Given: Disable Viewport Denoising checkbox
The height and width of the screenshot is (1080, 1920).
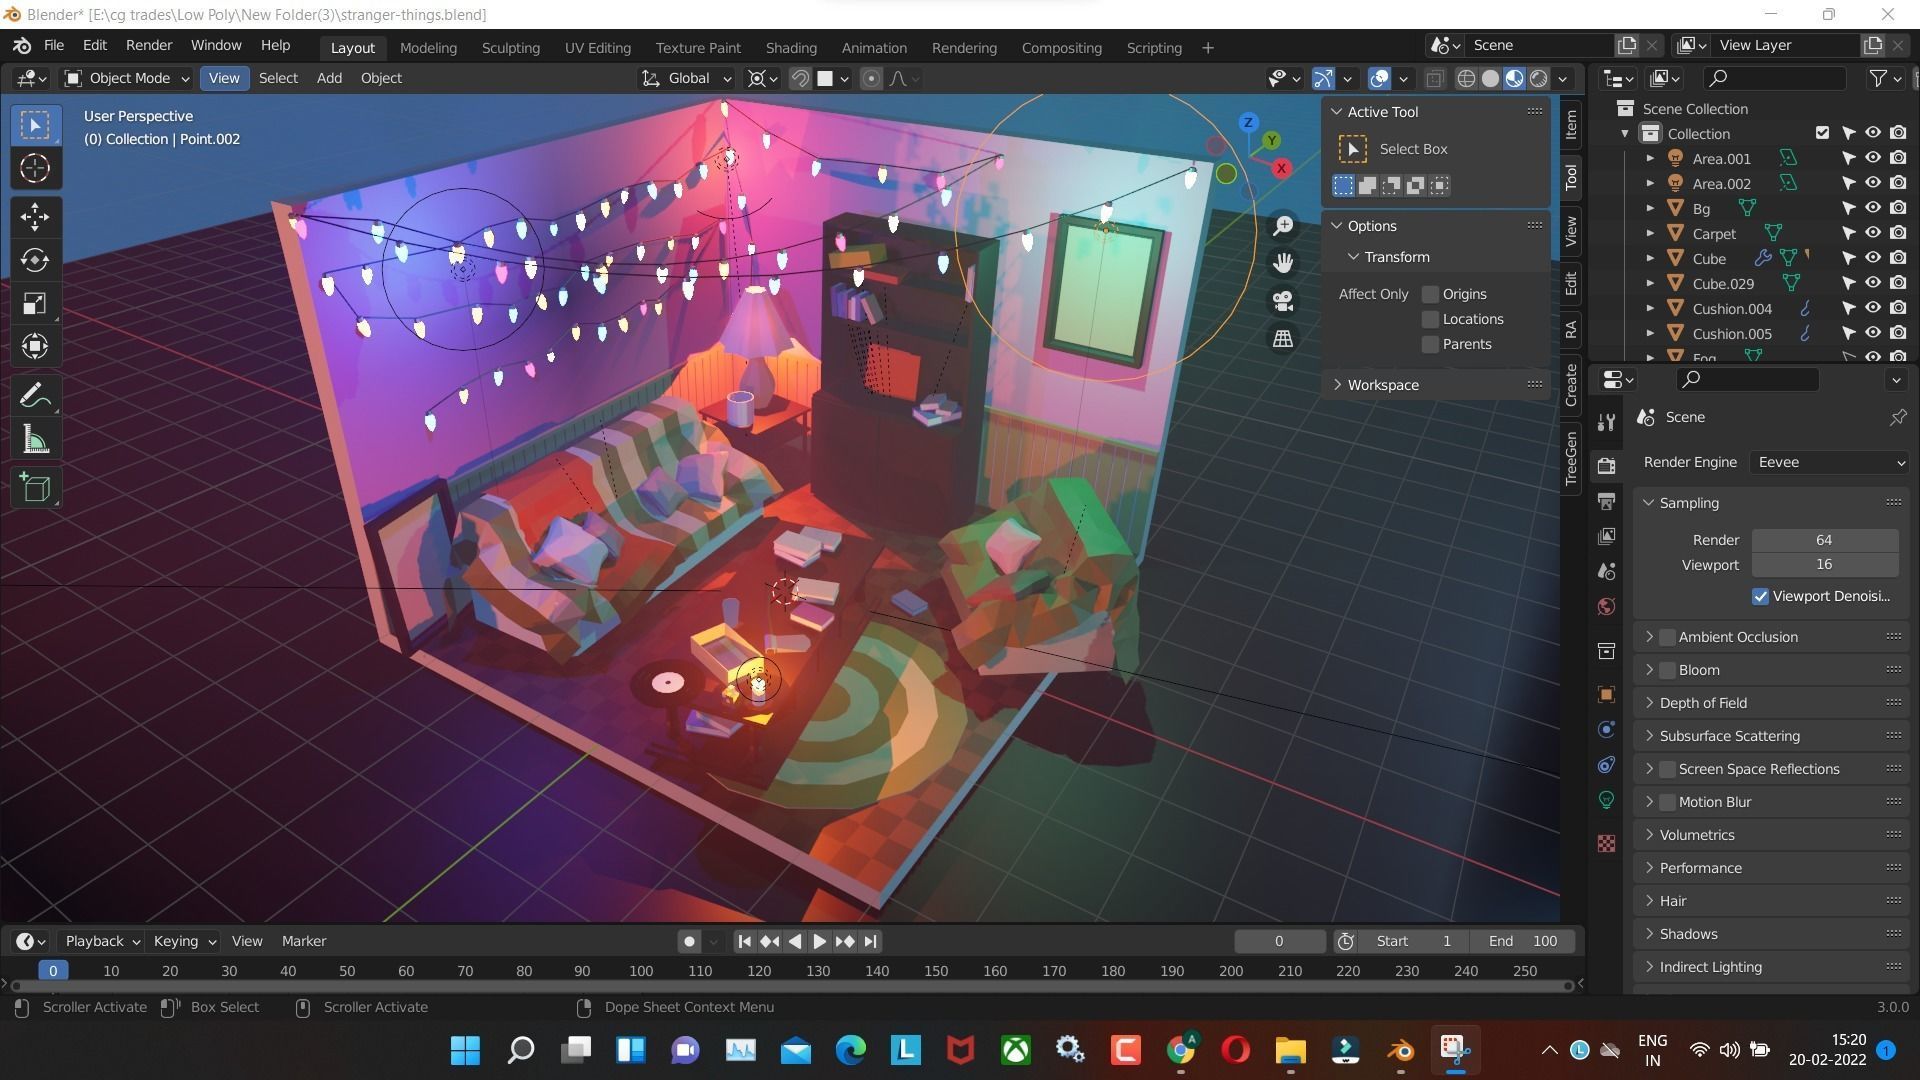Looking at the screenshot, I should (1760, 596).
